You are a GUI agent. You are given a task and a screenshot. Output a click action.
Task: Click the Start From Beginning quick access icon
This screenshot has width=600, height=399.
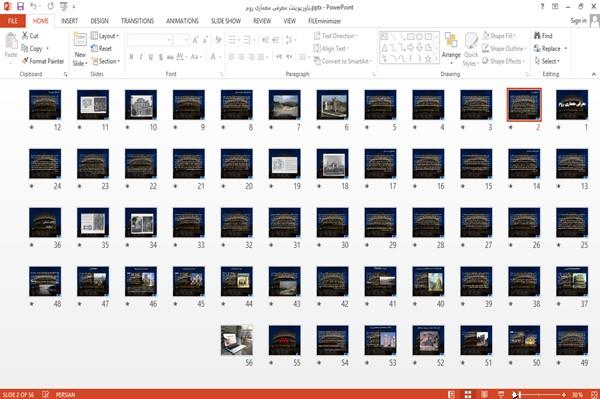64,7
